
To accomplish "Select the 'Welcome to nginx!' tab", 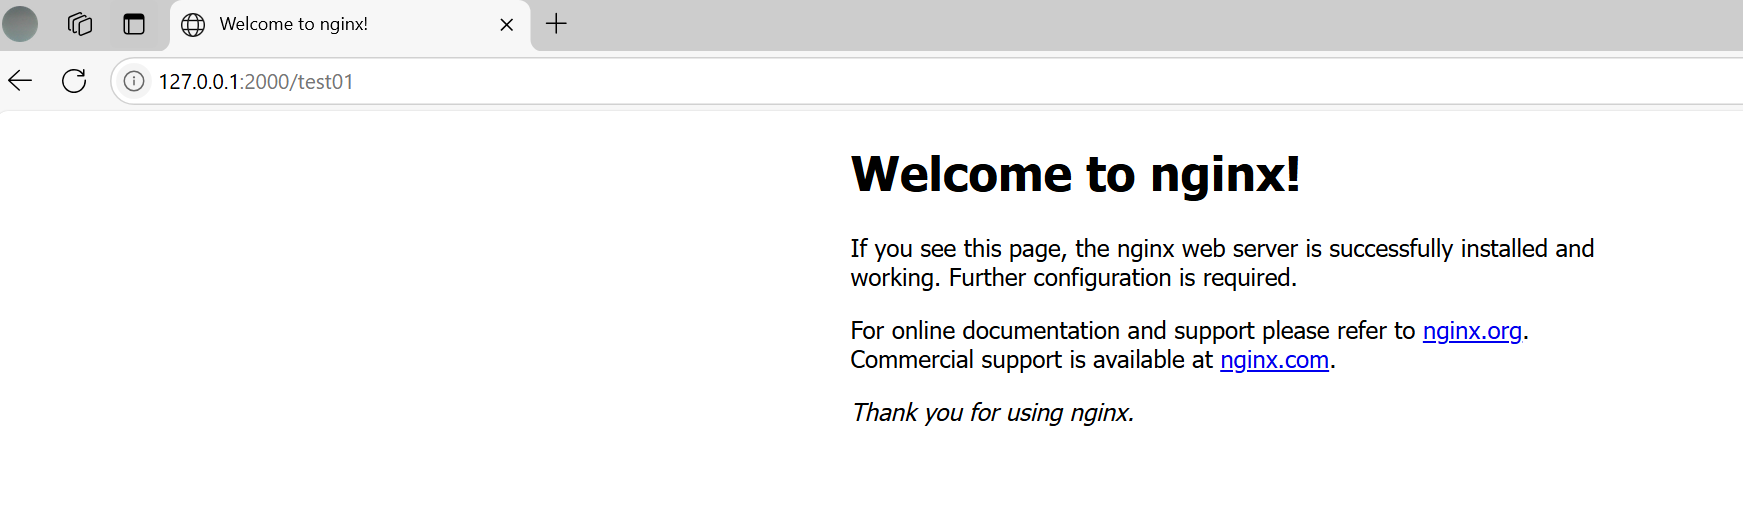I will pyautogui.click(x=350, y=24).
